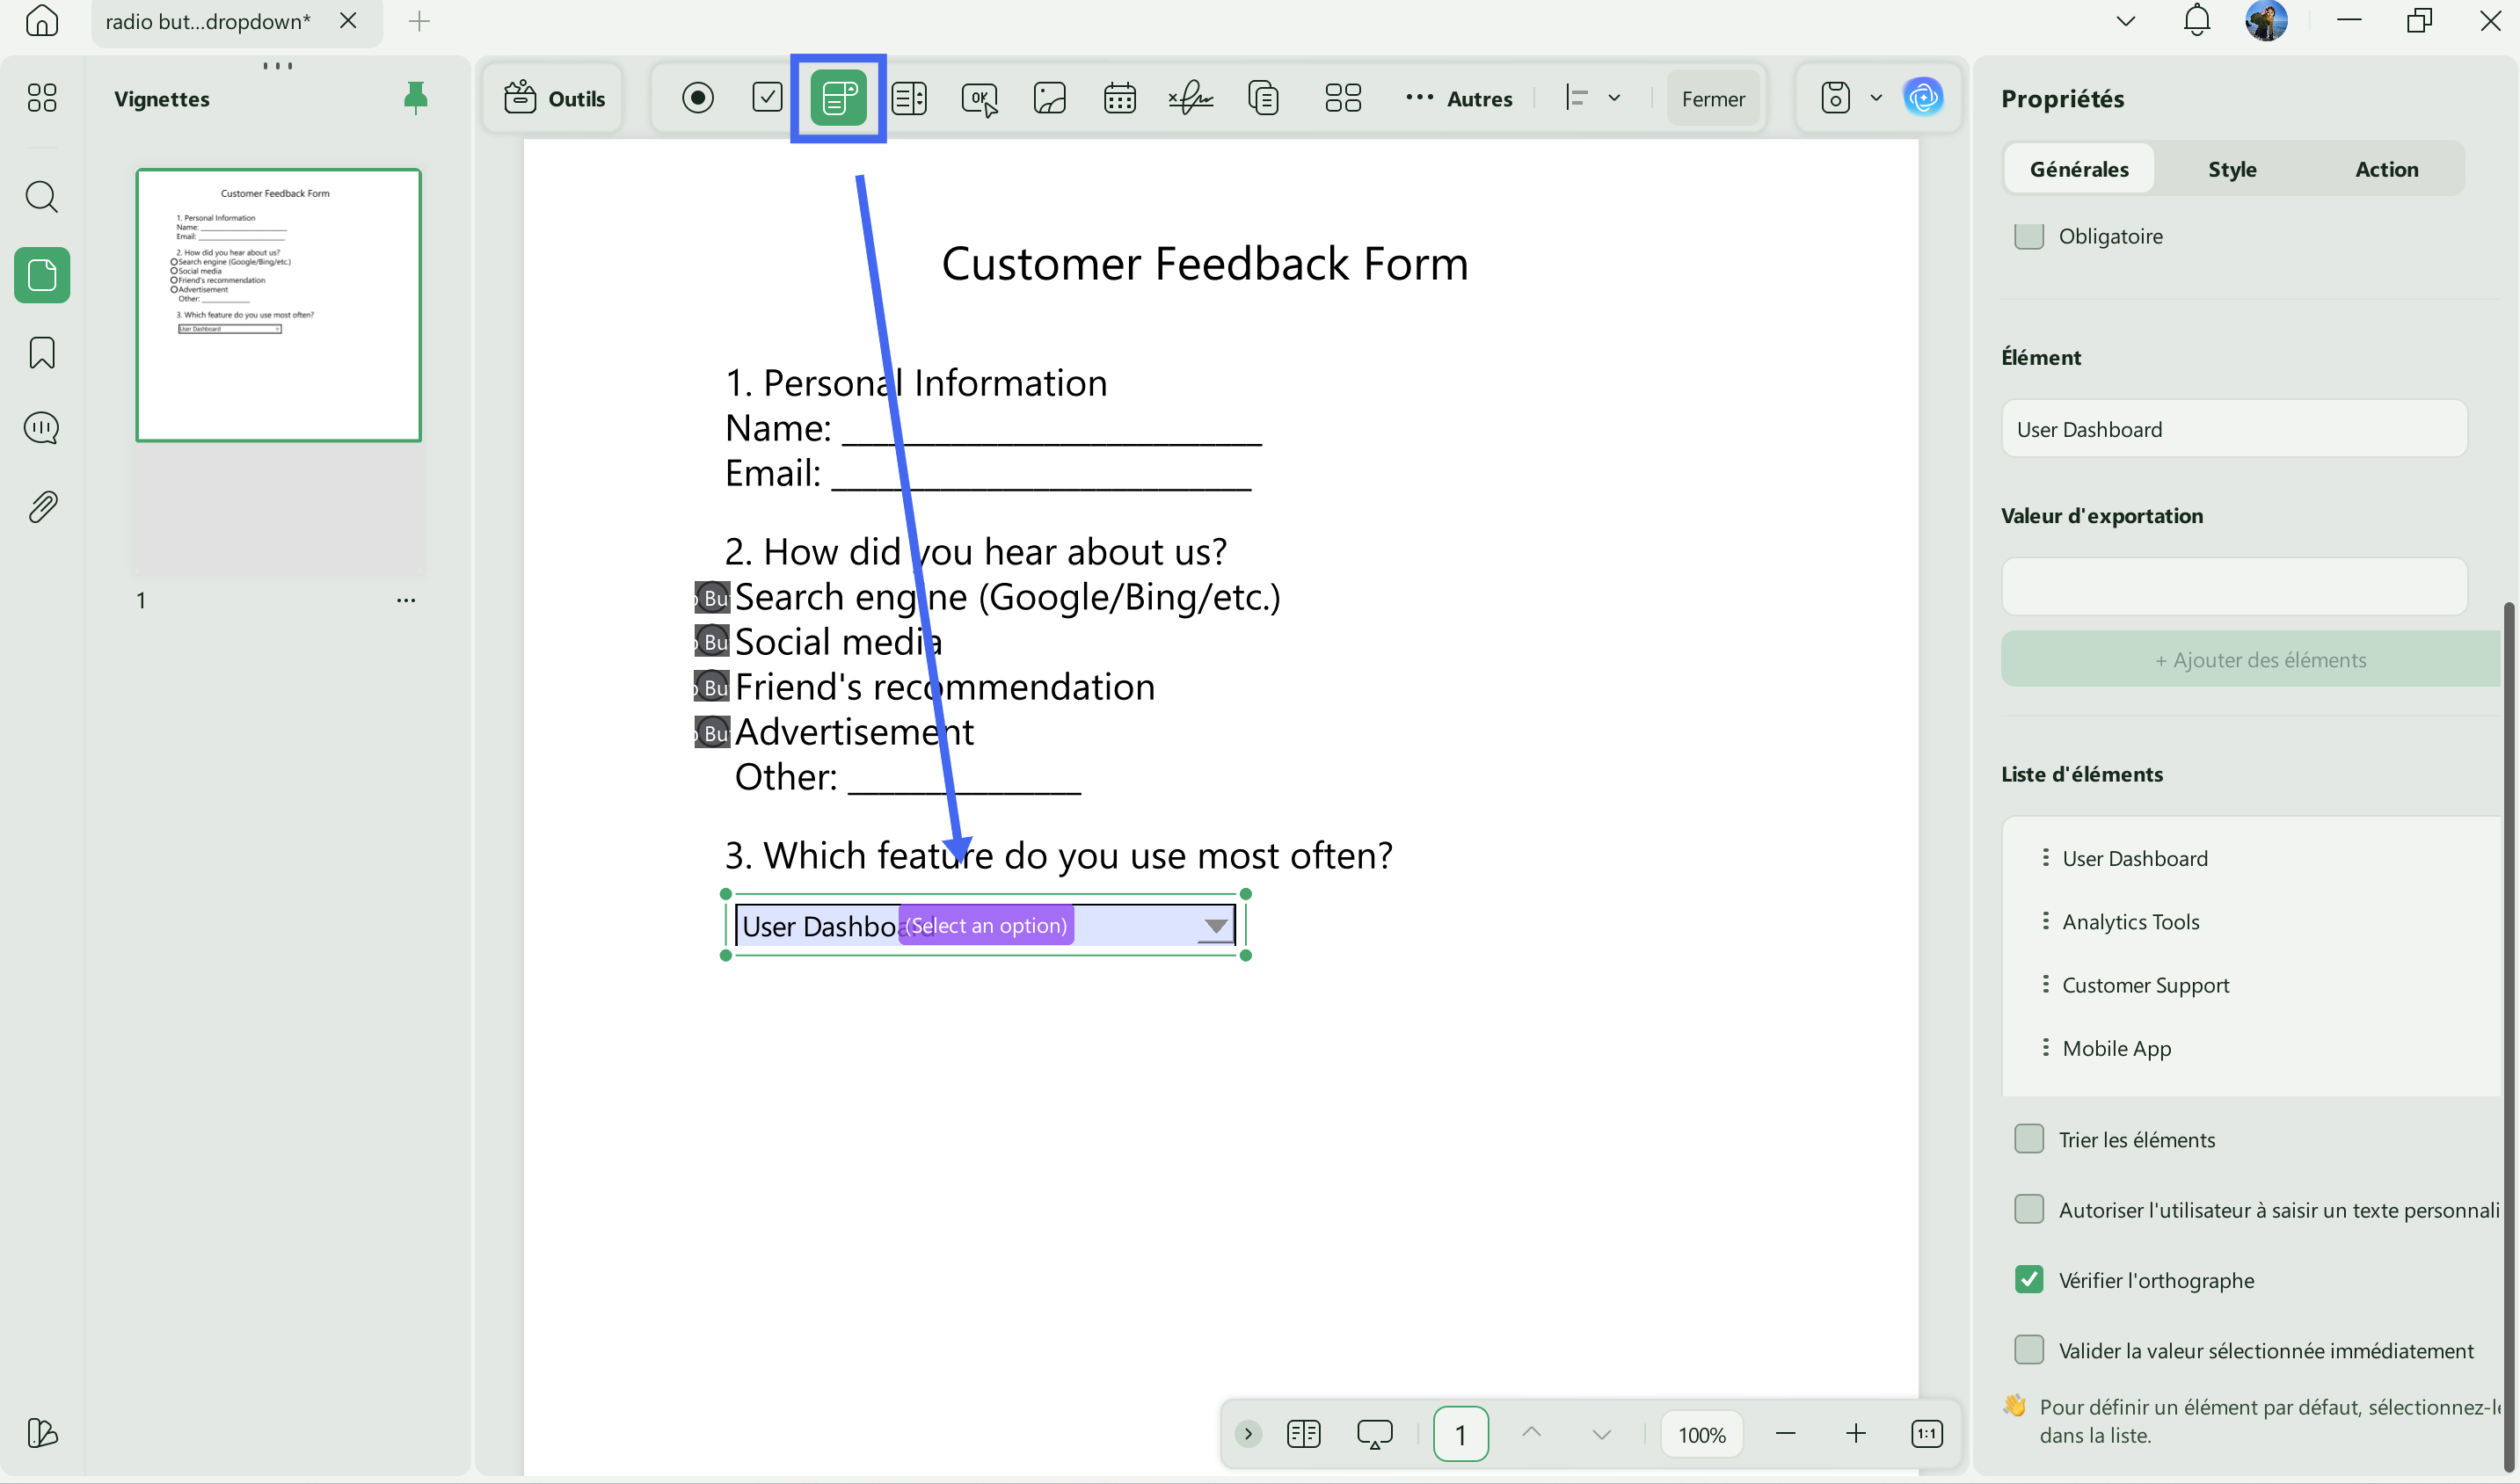Image resolution: width=2520 pixels, height=1484 pixels.
Task: Open the 100% zoom level dropdown
Action: coord(1701,1434)
